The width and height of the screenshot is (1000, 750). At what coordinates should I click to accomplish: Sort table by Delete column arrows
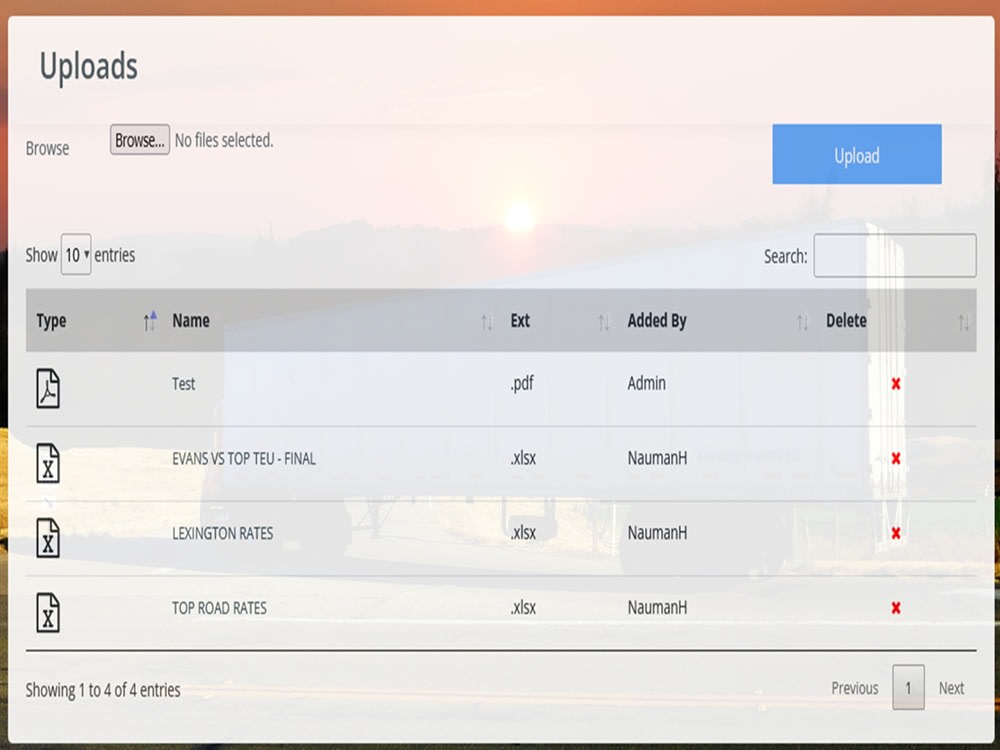964,323
